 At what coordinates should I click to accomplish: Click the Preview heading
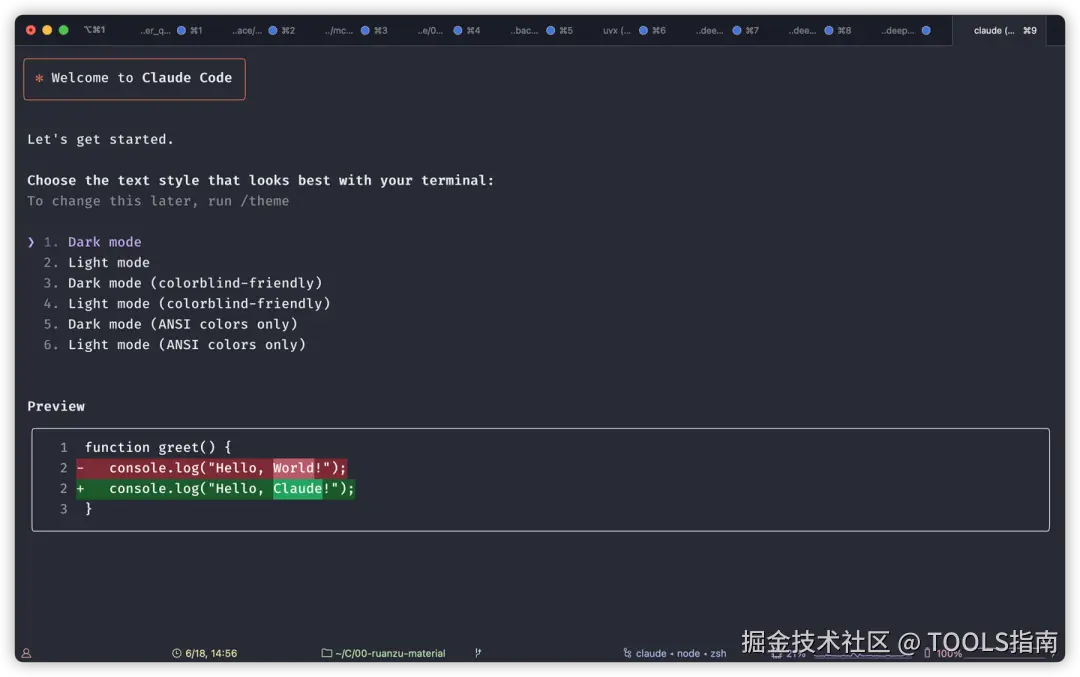(56, 406)
